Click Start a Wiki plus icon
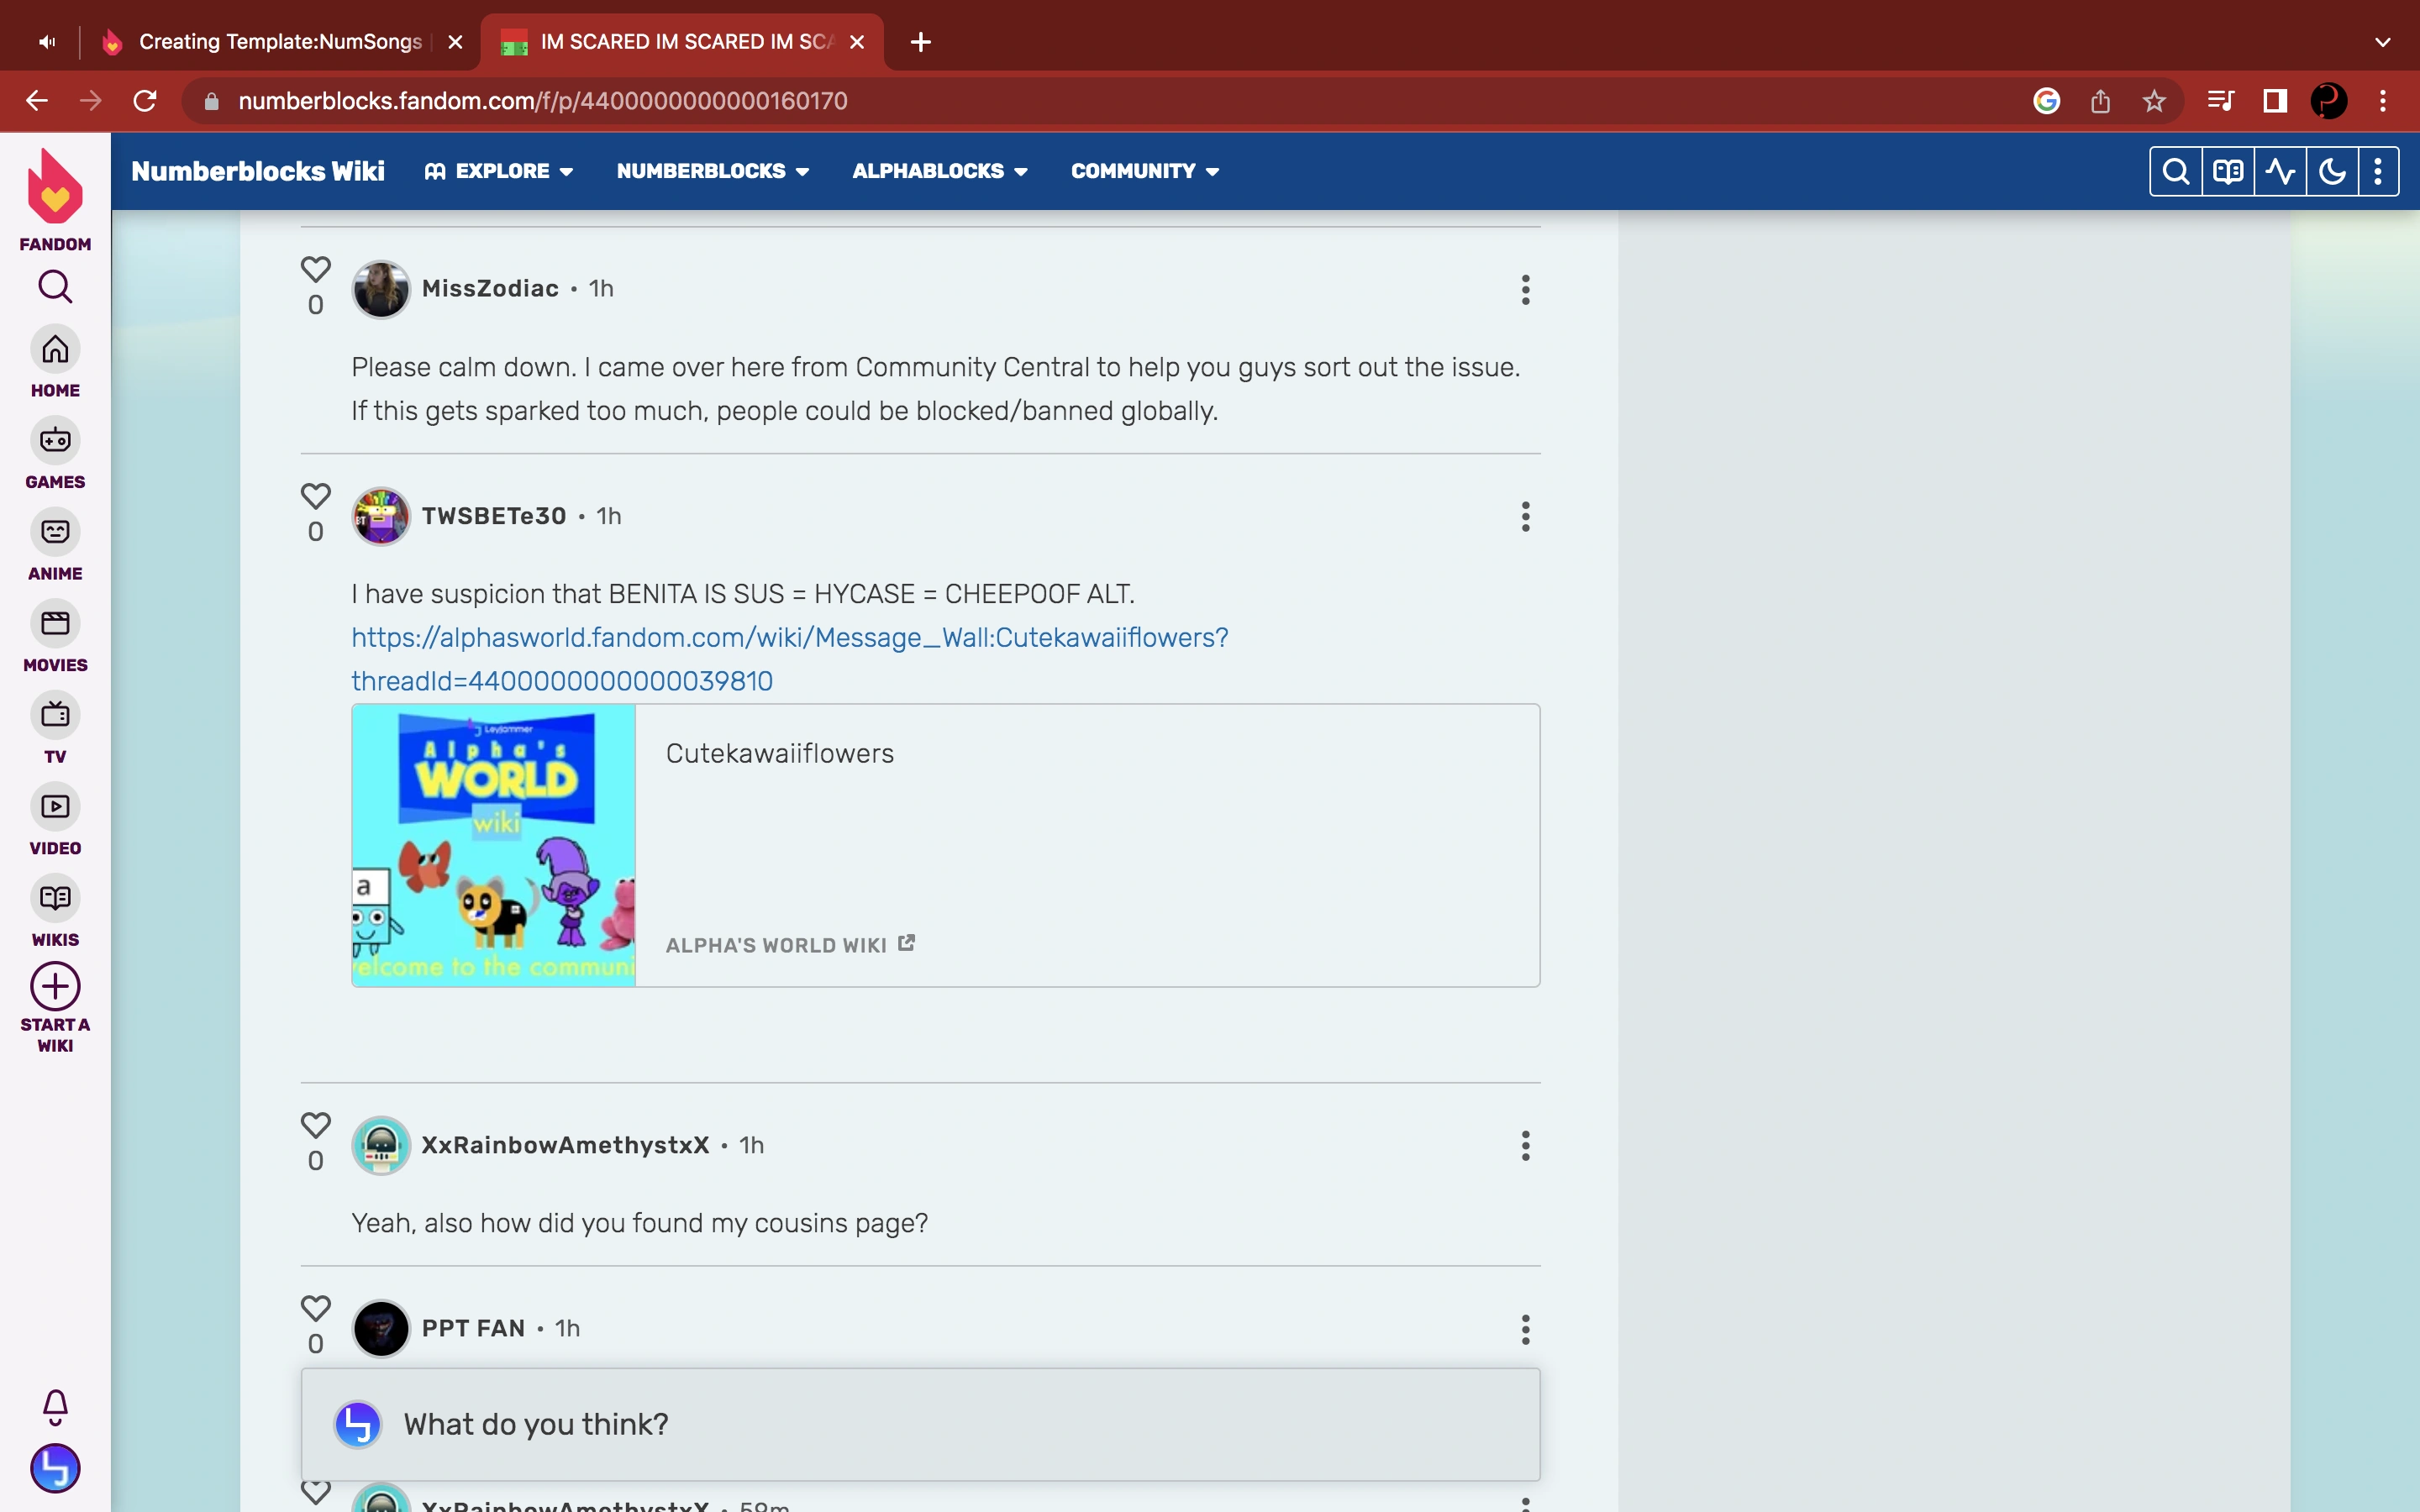Screen dimensions: 2420x1512 click(55, 987)
